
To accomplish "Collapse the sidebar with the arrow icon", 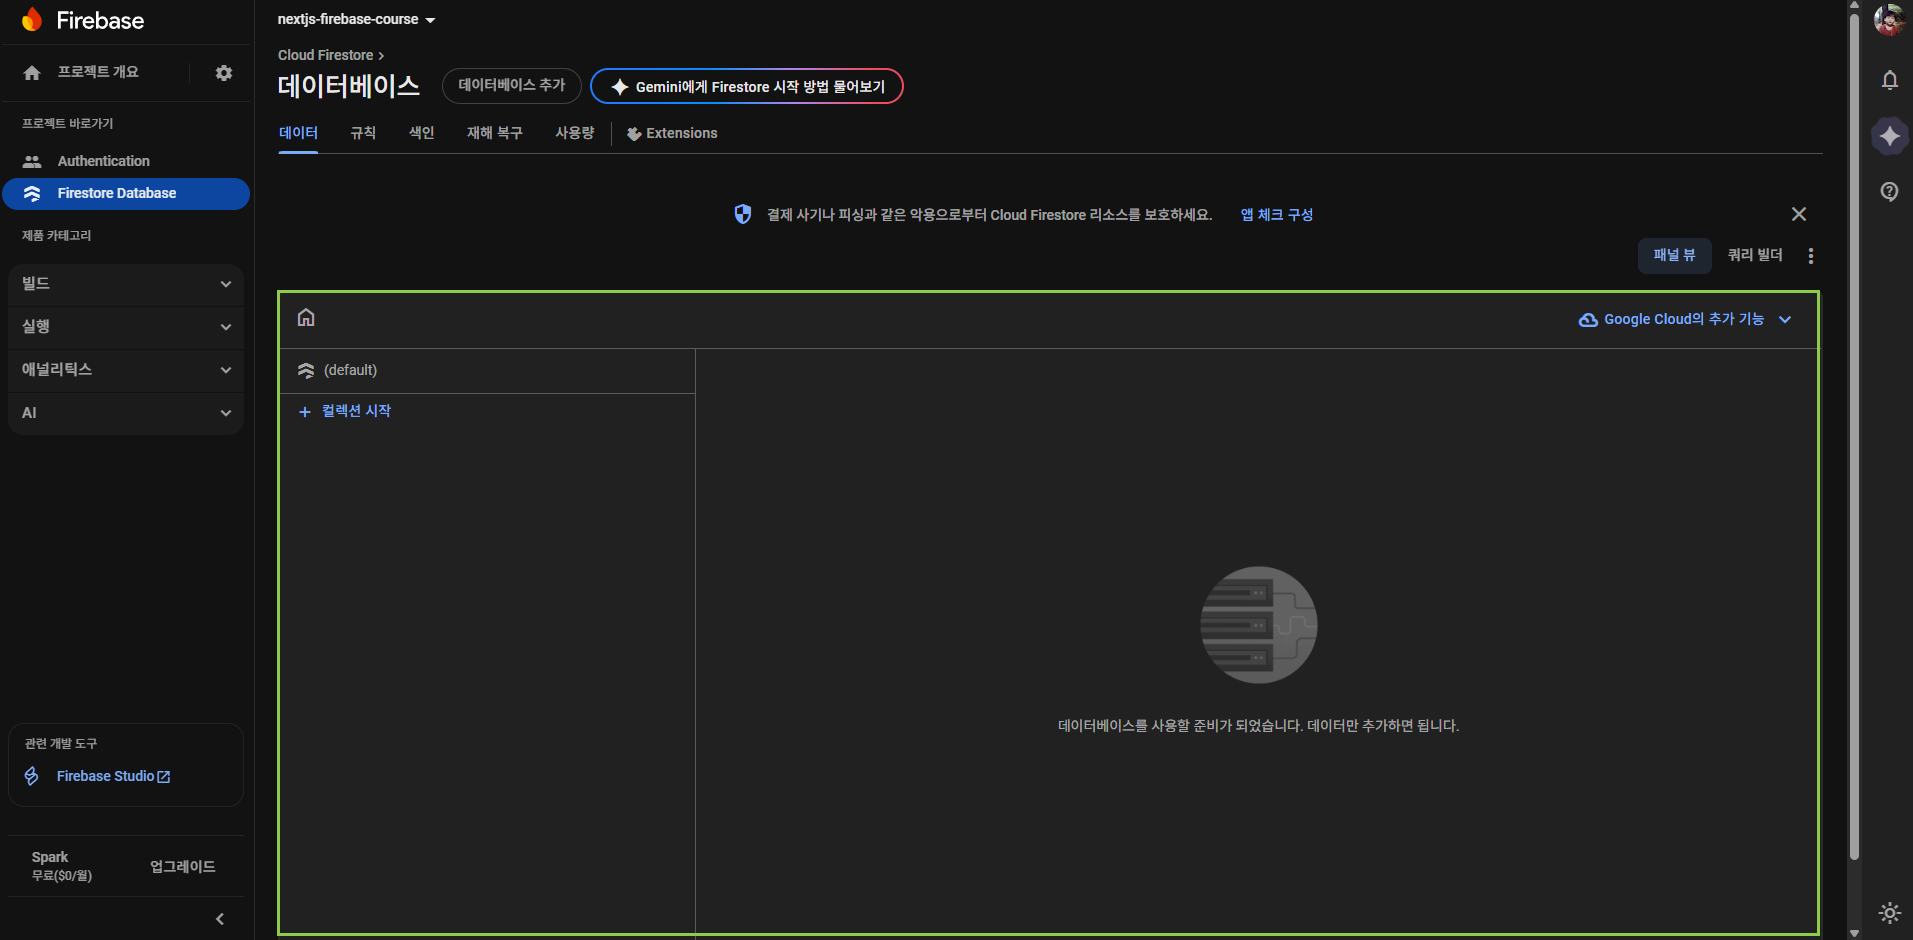I will click(x=220, y=919).
